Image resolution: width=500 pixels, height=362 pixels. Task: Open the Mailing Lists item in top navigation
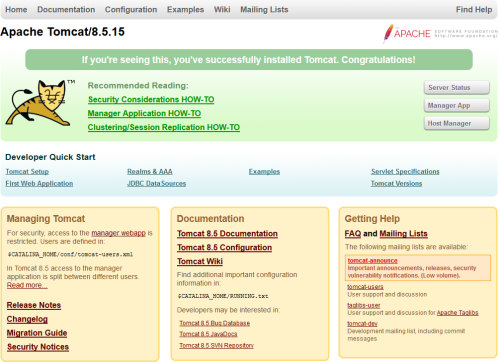[264, 10]
